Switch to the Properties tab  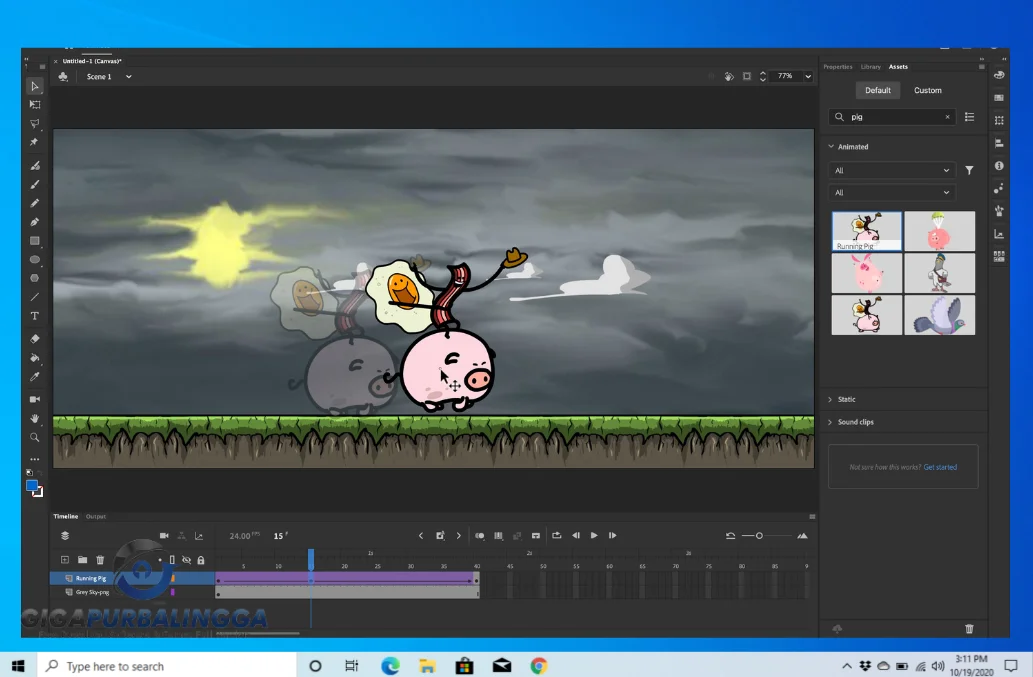837,67
